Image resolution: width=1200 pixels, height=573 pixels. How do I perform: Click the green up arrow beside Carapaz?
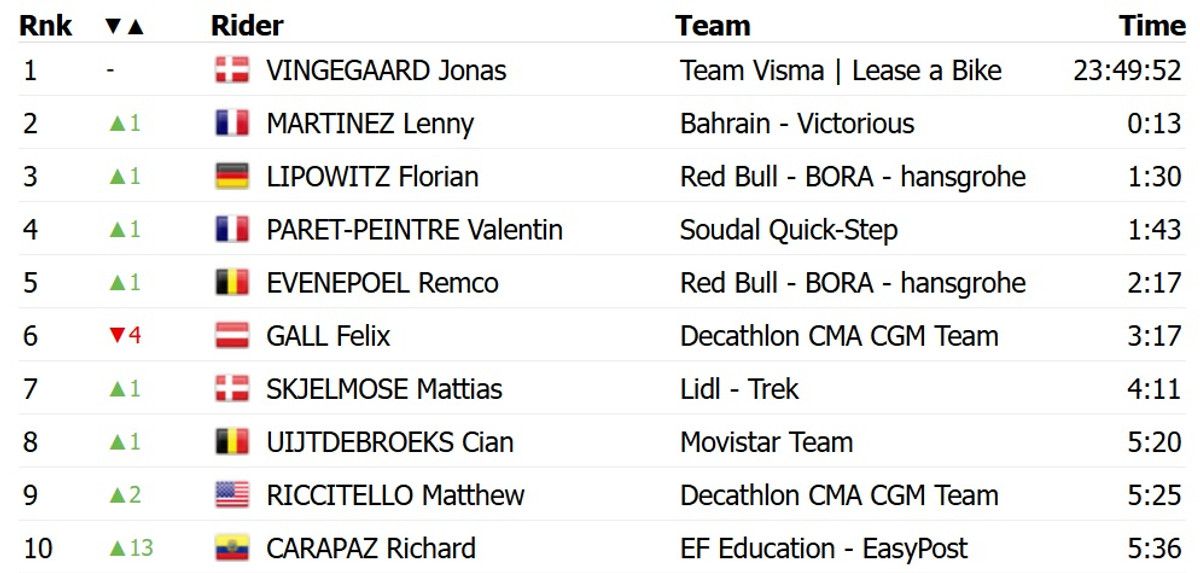(118, 548)
